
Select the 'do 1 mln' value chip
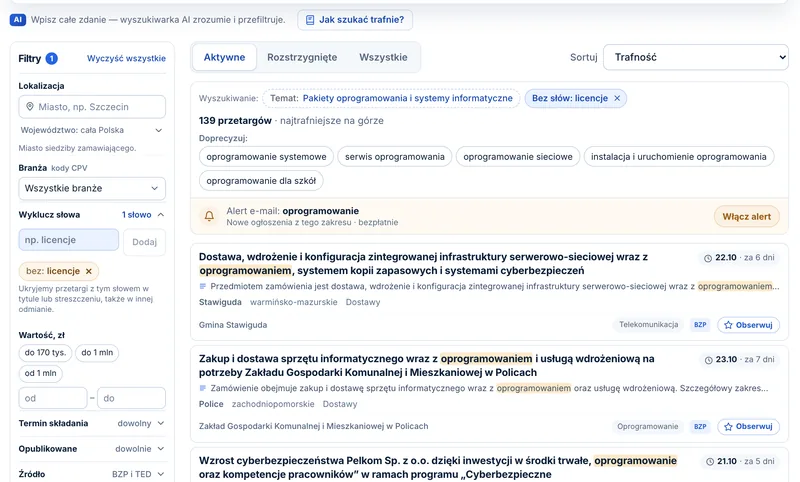click(x=97, y=352)
